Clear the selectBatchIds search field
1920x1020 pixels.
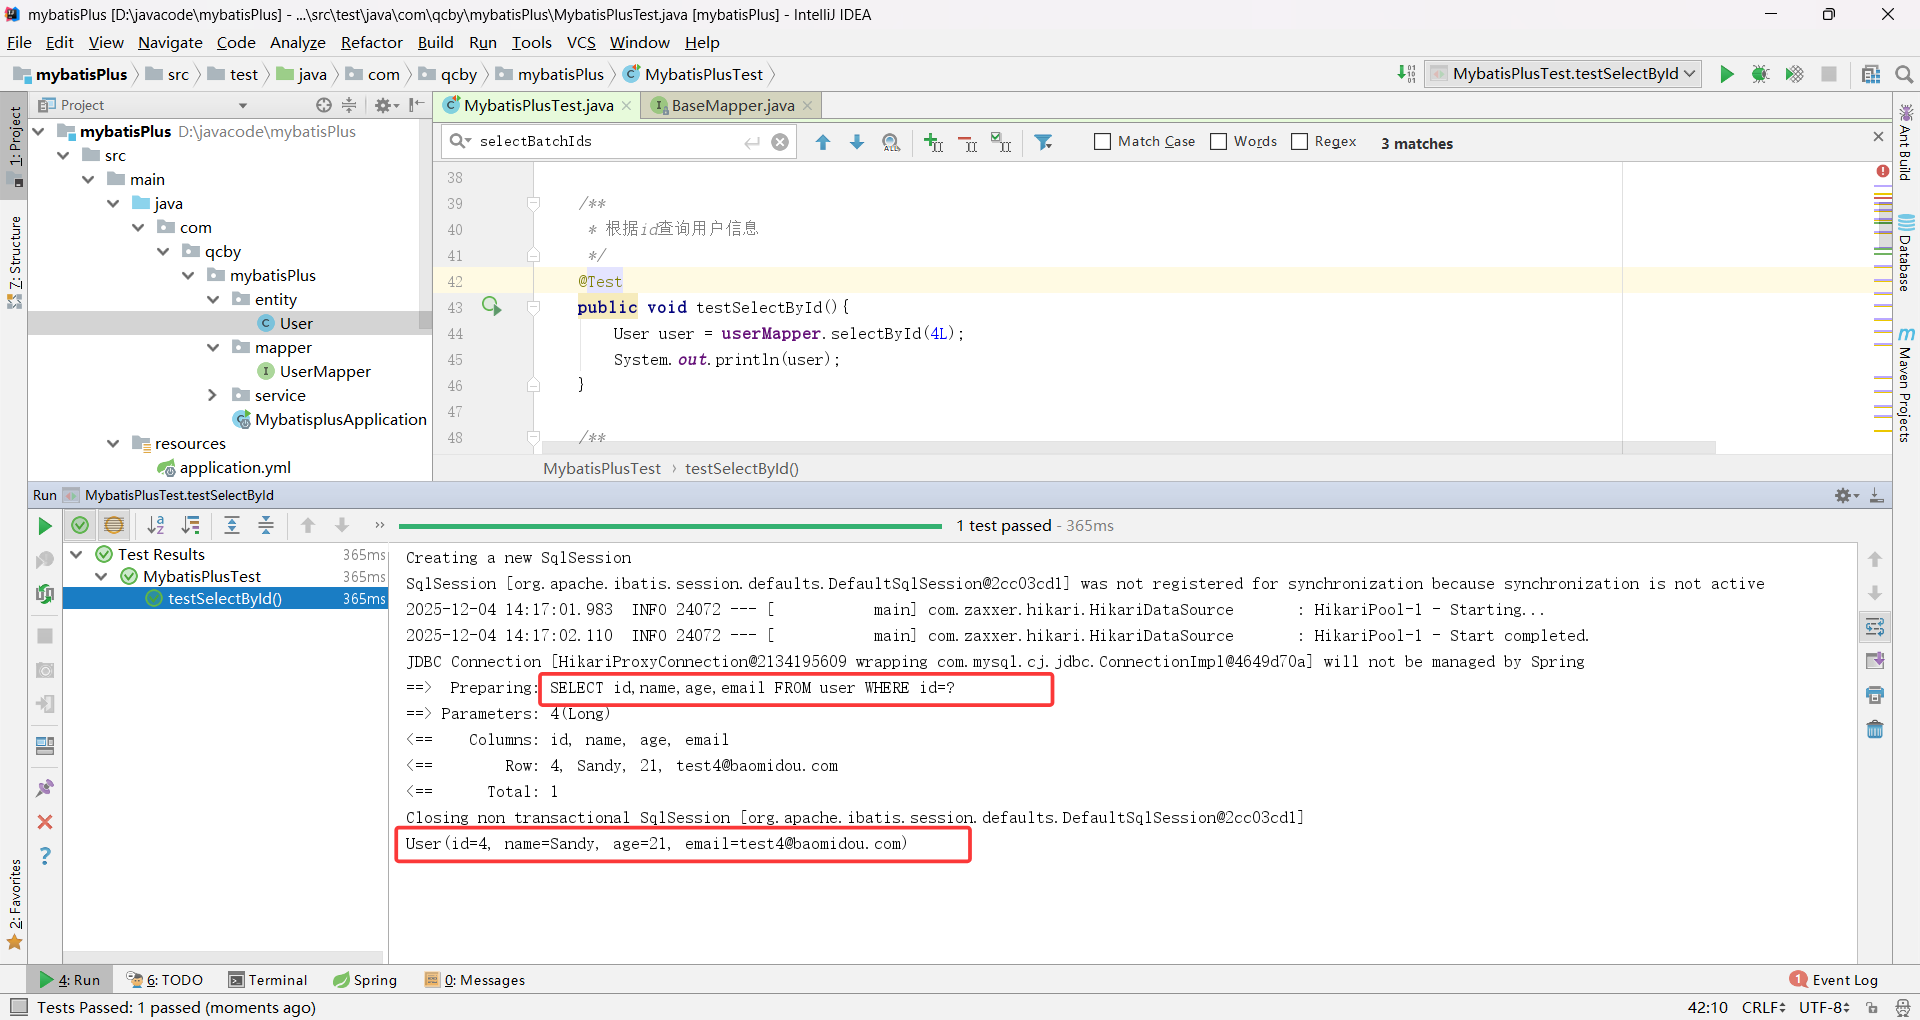[x=780, y=142]
